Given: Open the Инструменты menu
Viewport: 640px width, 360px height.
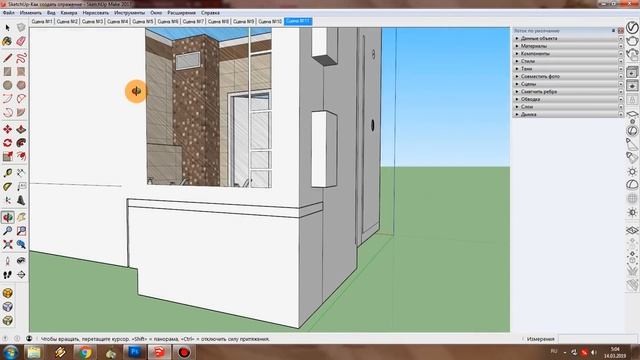Looking at the screenshot, I should click(129, 13).
